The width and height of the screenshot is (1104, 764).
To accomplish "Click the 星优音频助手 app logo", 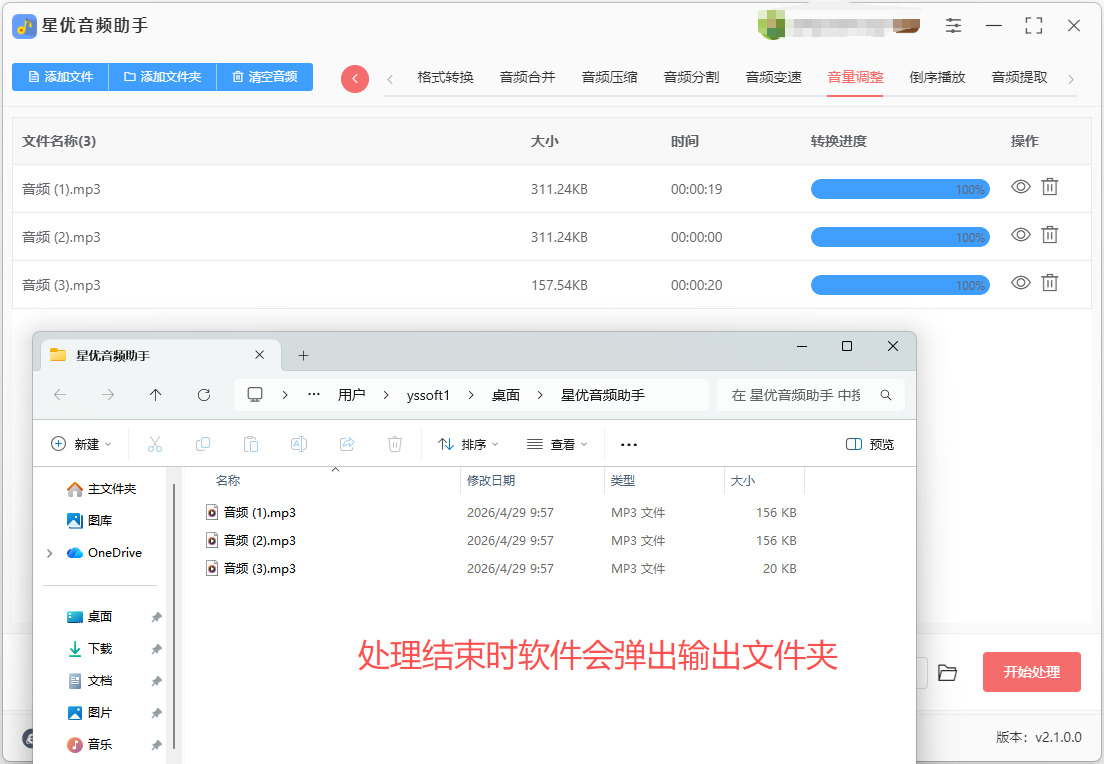I will (25, 26).
